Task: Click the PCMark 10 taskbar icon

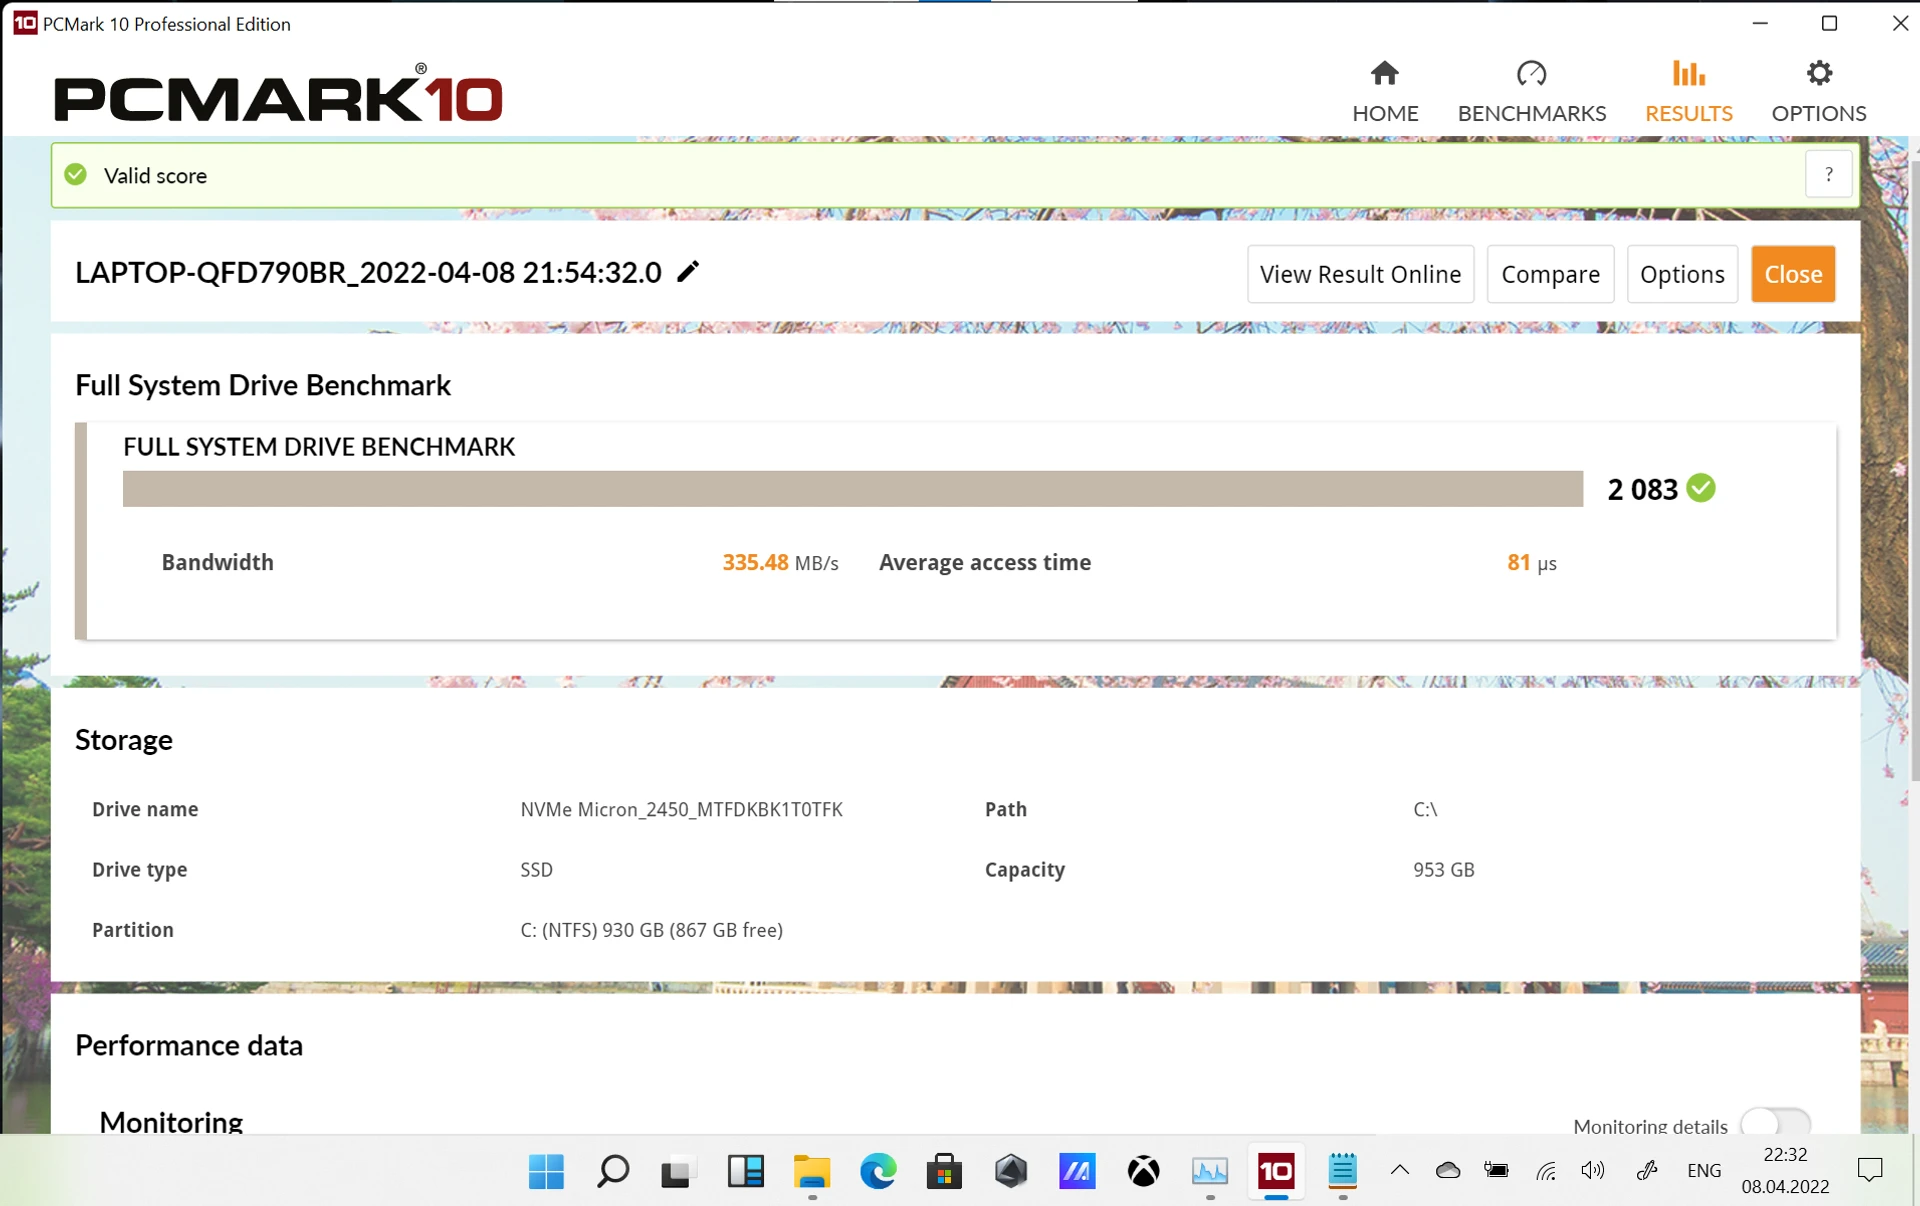Action: point(1276,1171)
